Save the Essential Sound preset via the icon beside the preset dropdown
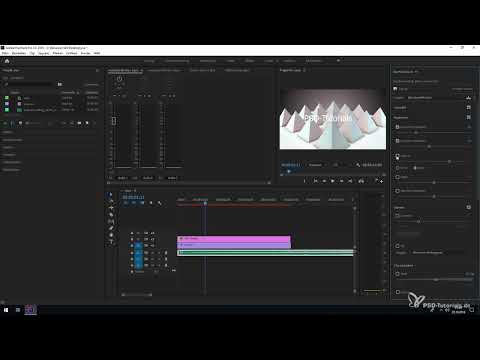This screenshot has width=480, height=360. click(469, 98)
